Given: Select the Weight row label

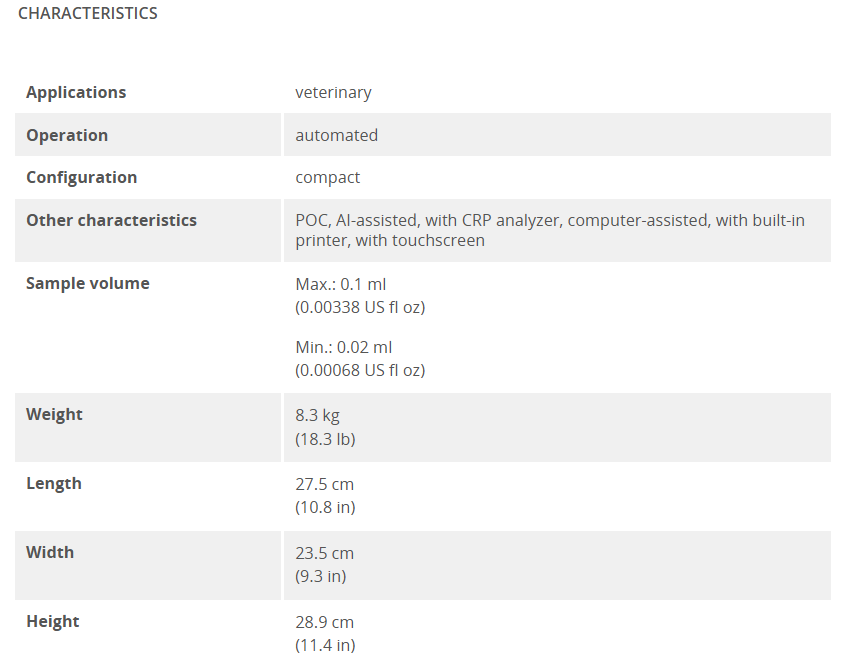Looking at the screenshot, I should [54, 414].
